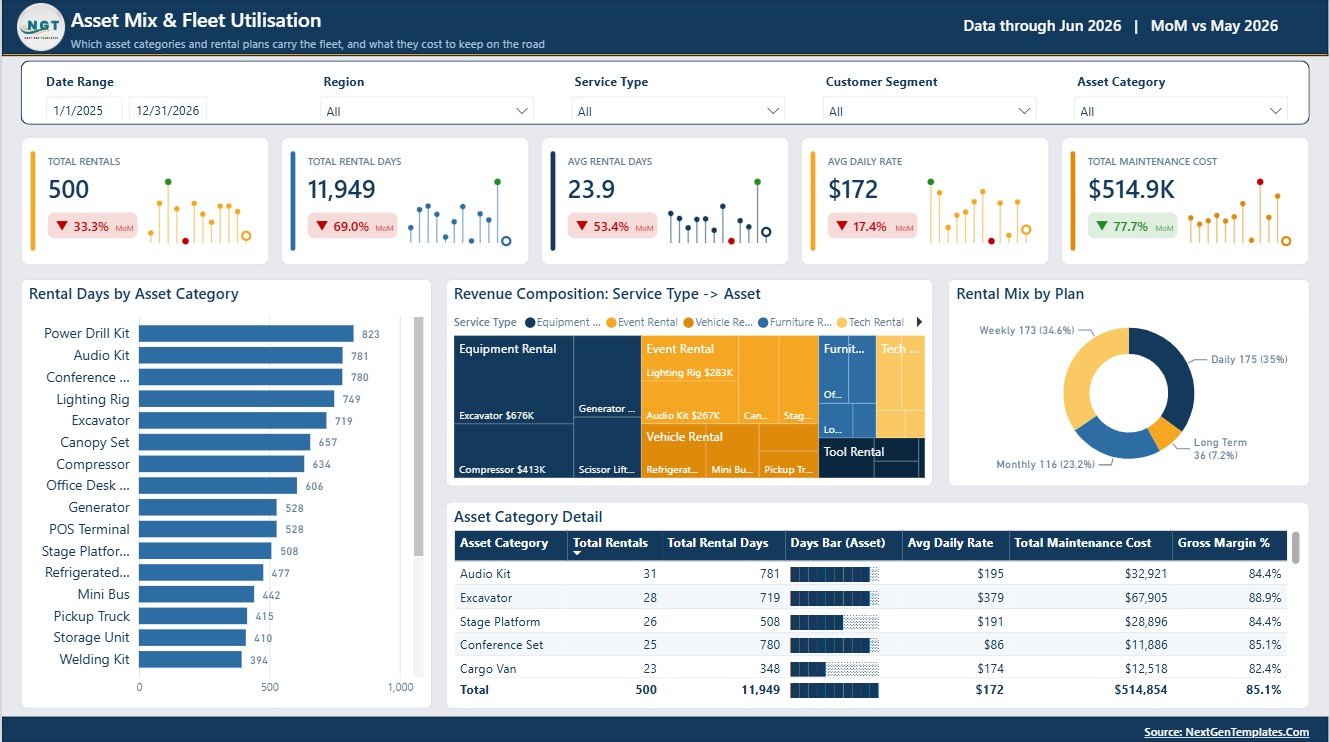
Task: Select the Generator bar in chart
Action: point(208,507)
